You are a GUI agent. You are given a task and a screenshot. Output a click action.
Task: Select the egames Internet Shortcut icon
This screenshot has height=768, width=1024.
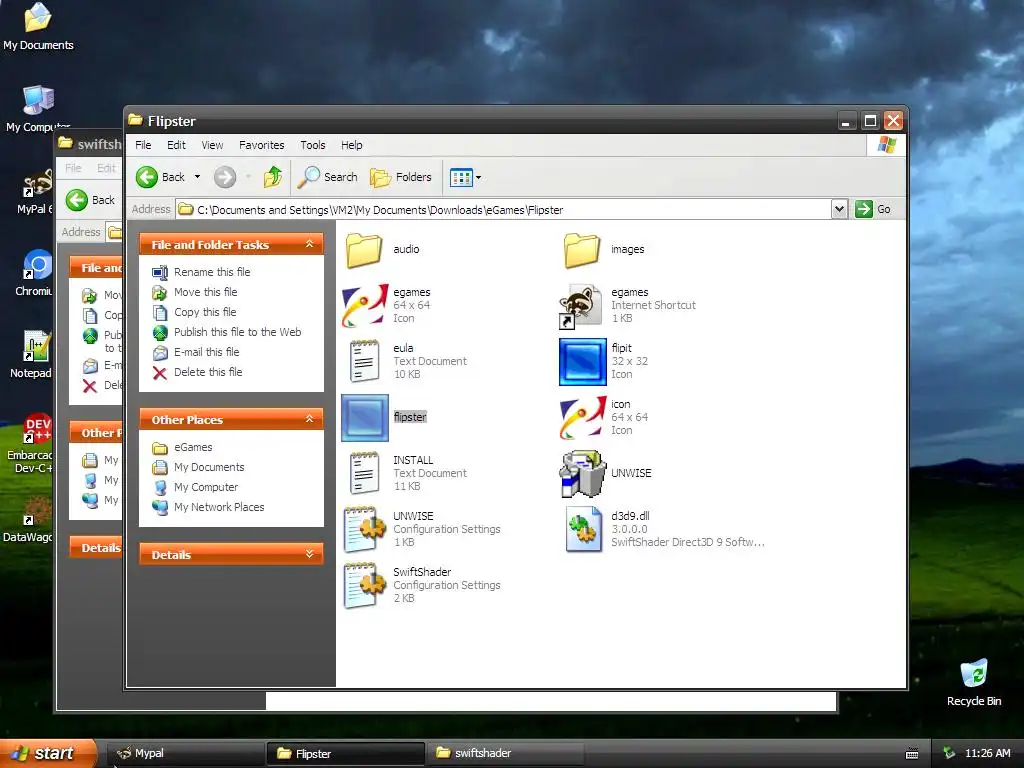coord(581,305)
